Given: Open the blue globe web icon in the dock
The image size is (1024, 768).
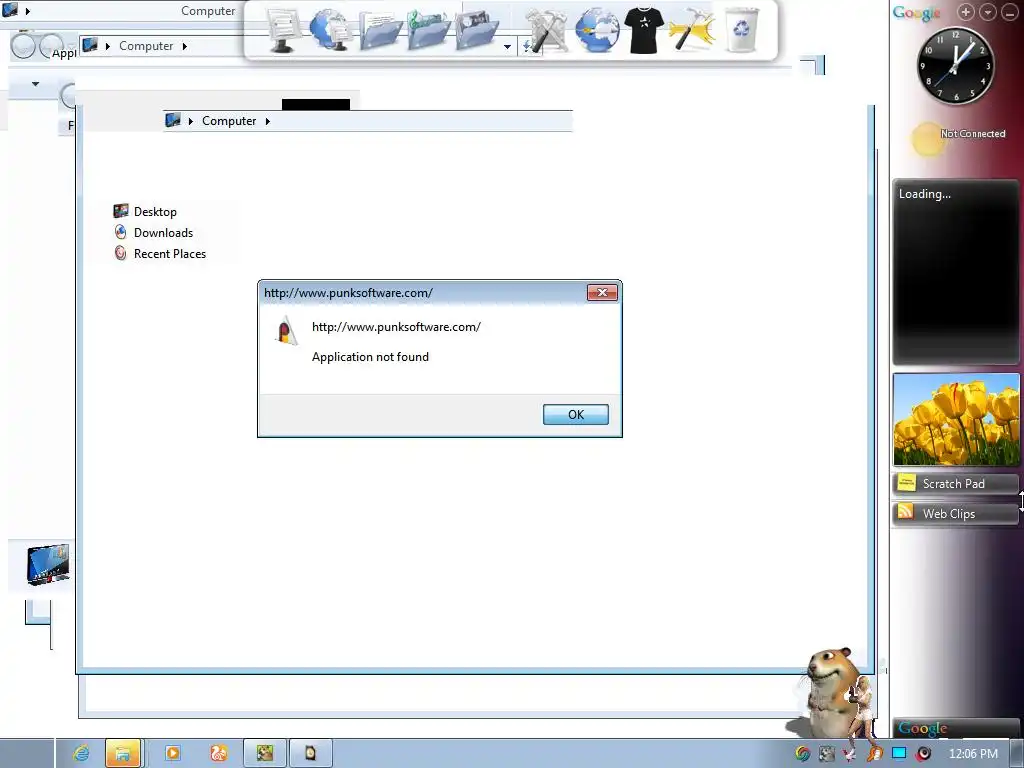Looking at the screenshot, I should coord(596,30).
